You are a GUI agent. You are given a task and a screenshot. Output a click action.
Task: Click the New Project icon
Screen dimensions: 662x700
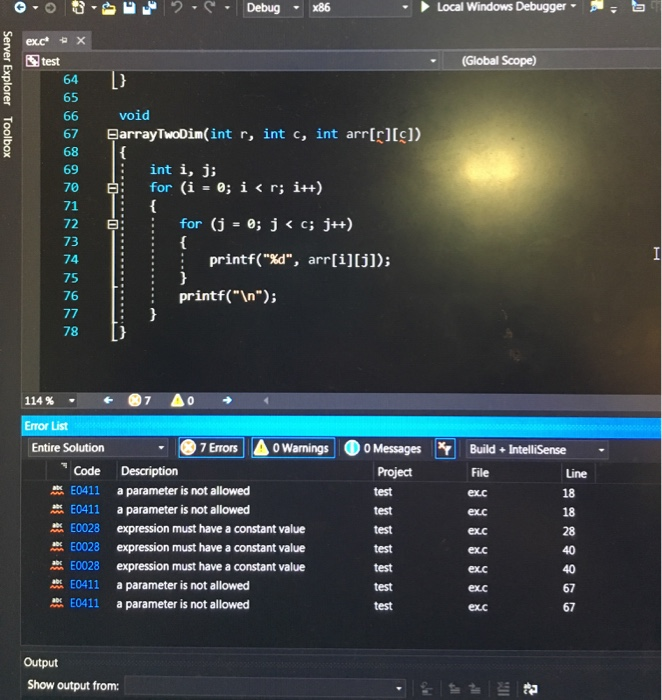click(x=78, y=8)
